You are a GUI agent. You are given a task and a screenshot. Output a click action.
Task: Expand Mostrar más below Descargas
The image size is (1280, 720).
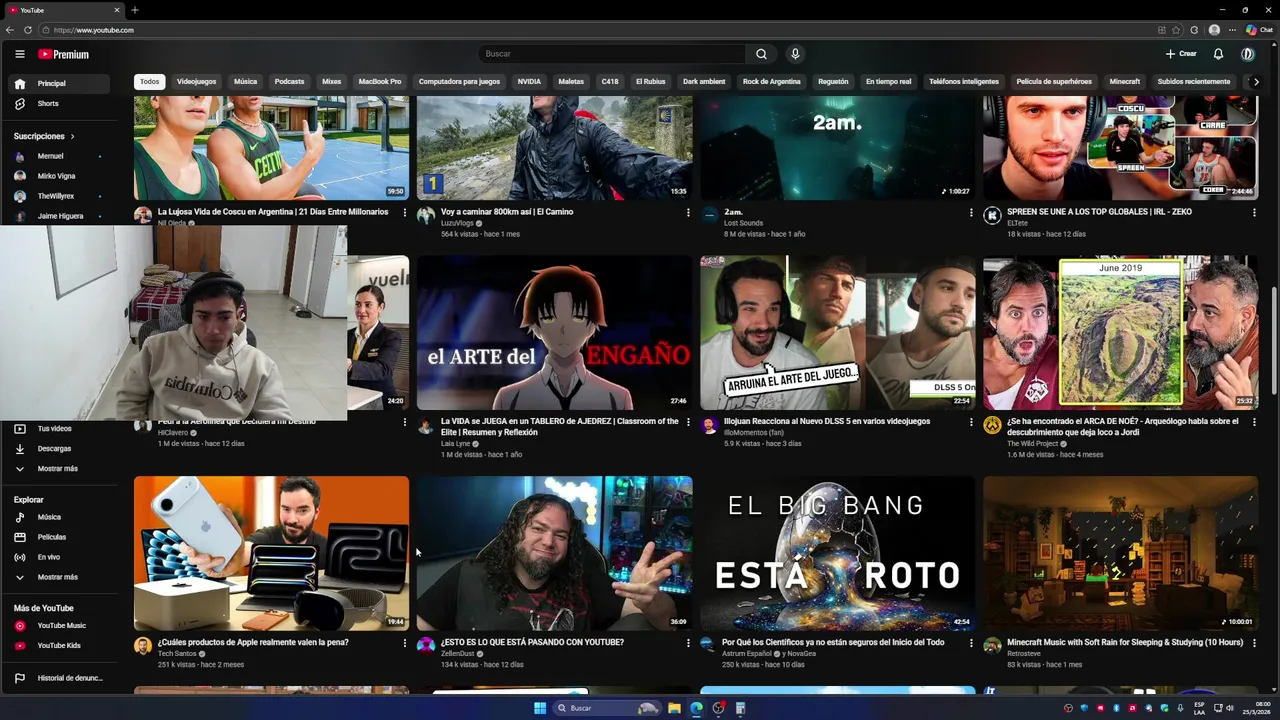(x=57, y=469)
